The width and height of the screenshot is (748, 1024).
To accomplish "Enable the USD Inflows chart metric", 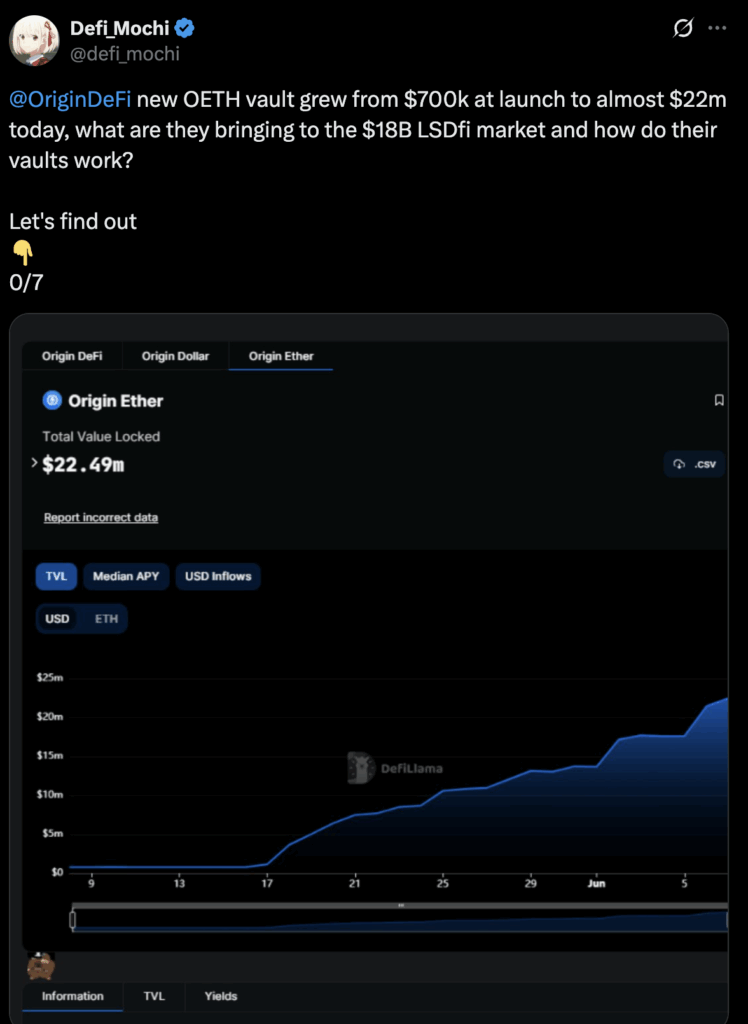I will tap(218, 576).
